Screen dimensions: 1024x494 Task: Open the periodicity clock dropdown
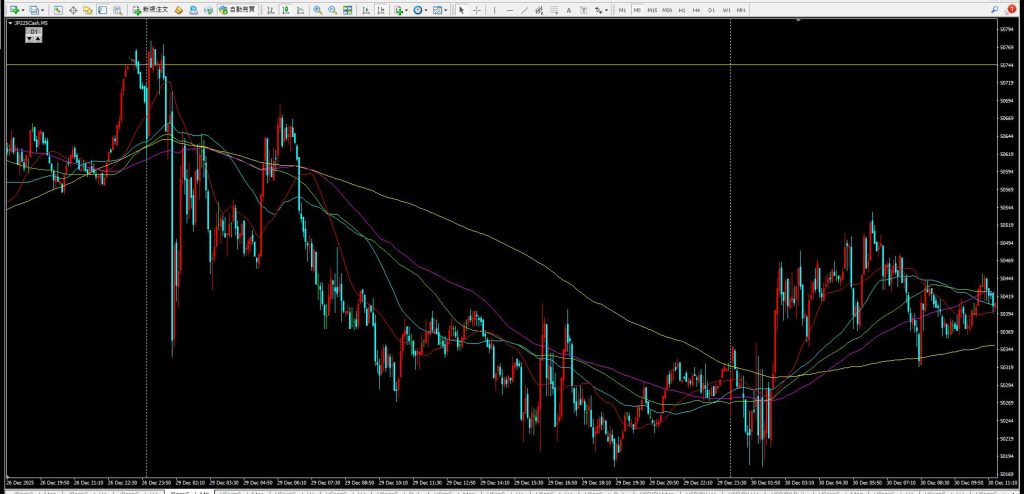[x=427, y=9]
